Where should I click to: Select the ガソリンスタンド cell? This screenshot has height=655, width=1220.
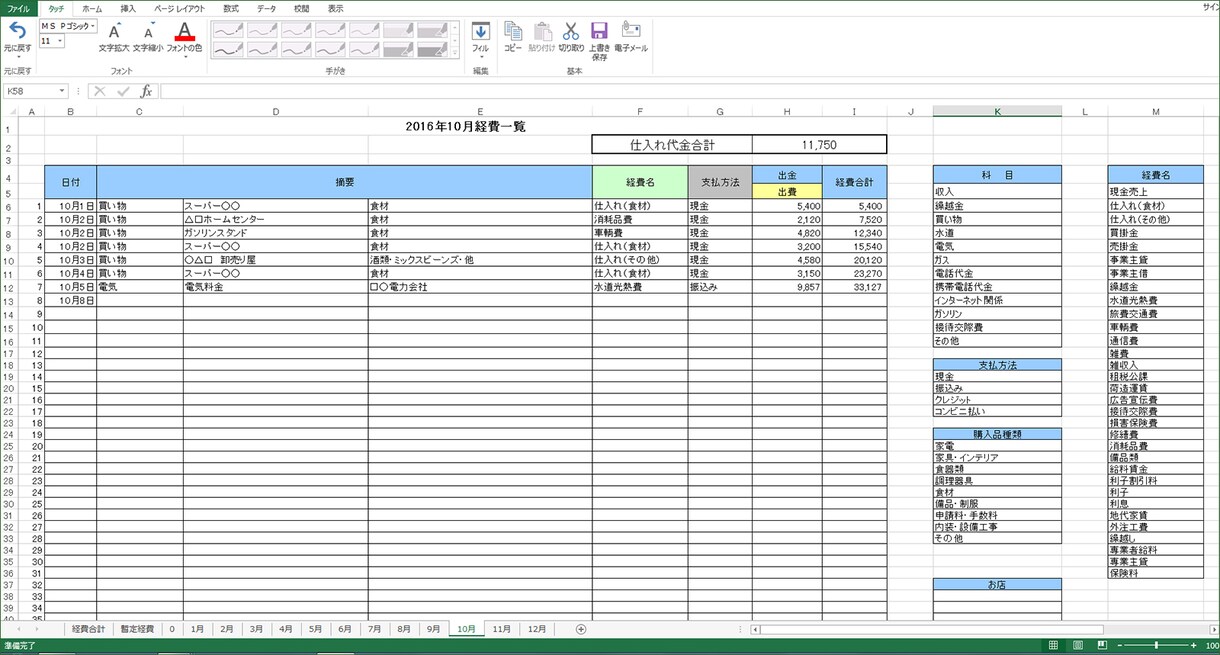[x=275, y=232]
